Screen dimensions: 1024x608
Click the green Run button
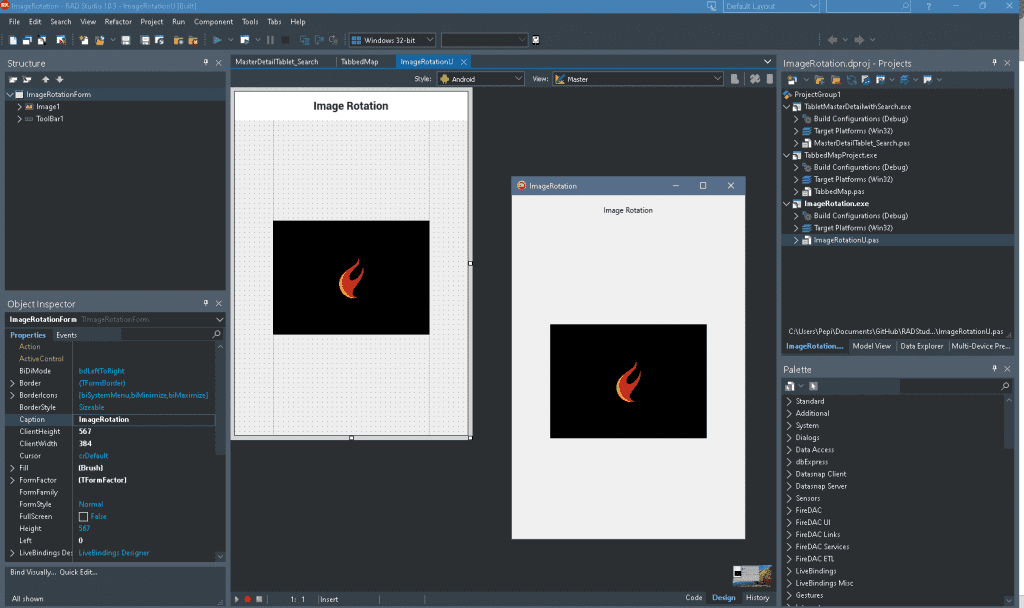pos(217,40)
